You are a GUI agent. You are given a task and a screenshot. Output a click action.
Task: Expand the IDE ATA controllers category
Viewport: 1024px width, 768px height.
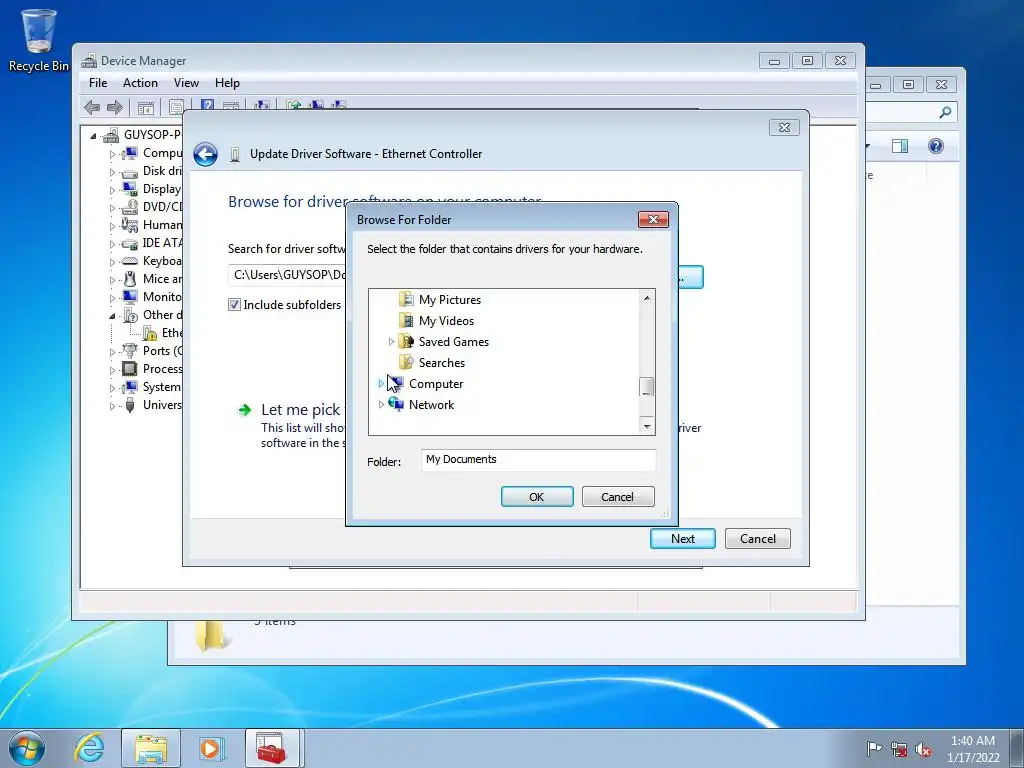[x=112, y=244]
